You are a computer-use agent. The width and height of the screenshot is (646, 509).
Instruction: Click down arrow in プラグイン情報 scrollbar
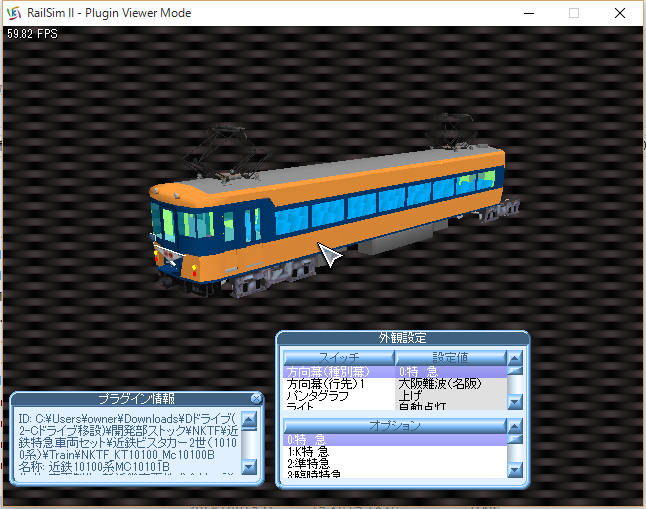249,467
